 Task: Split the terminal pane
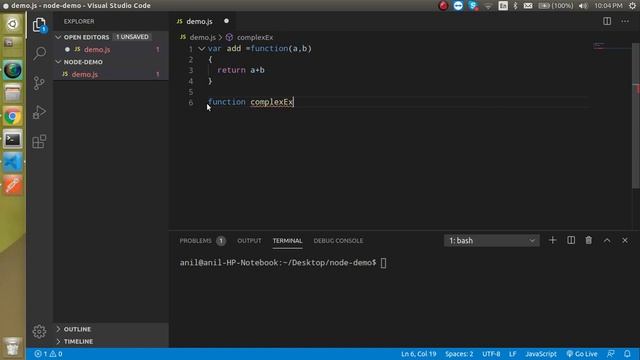point(571,240)
